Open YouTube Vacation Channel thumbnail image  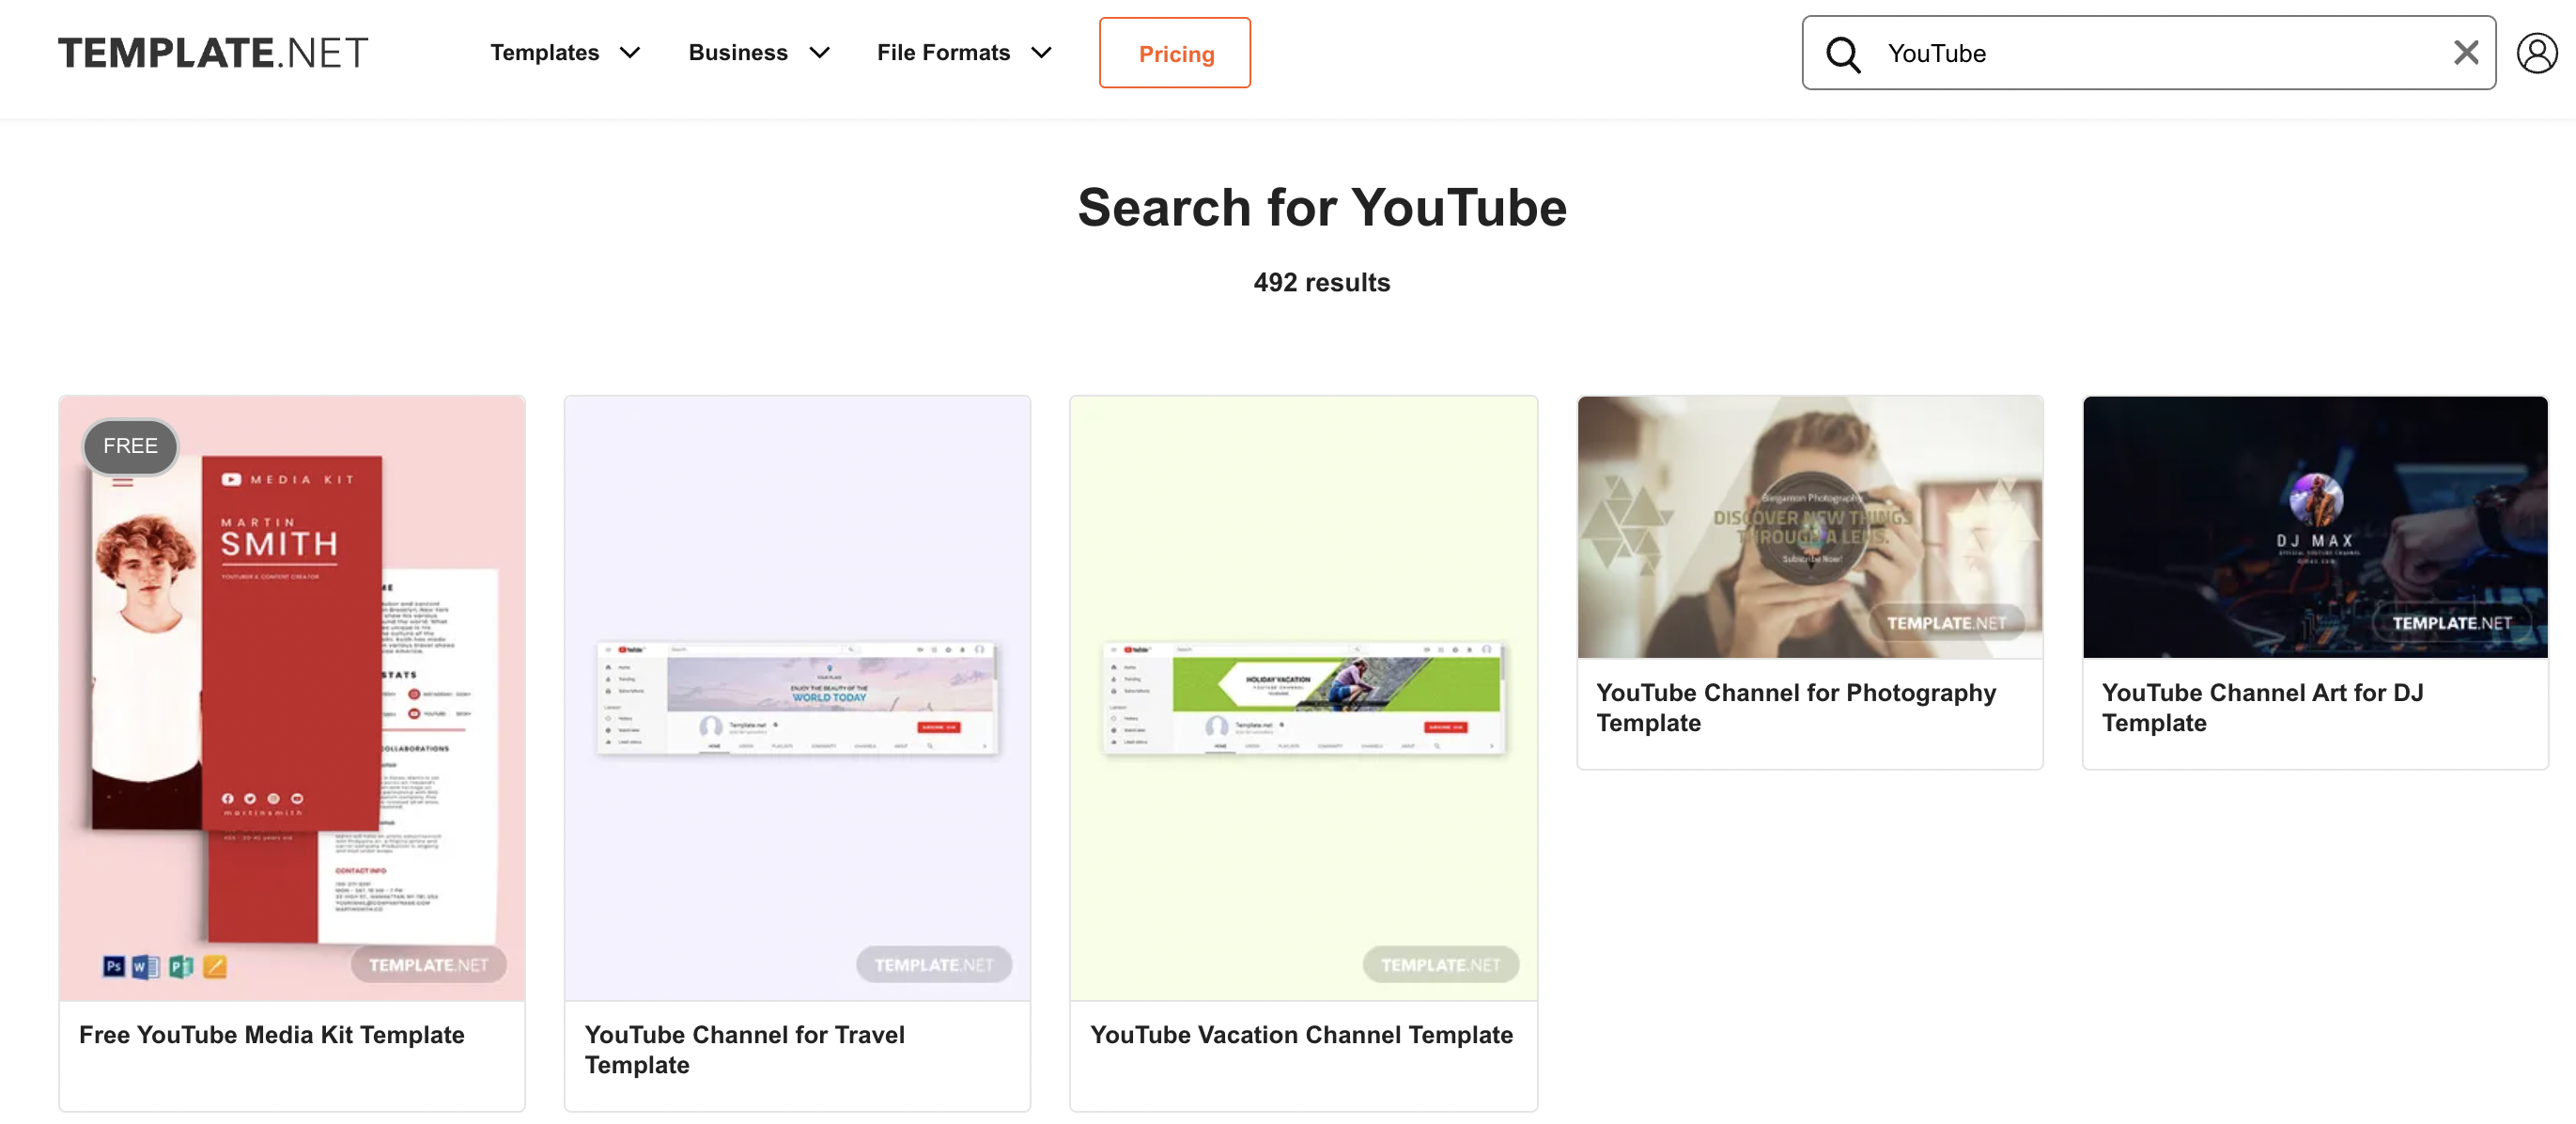(x=1303, y=697)
